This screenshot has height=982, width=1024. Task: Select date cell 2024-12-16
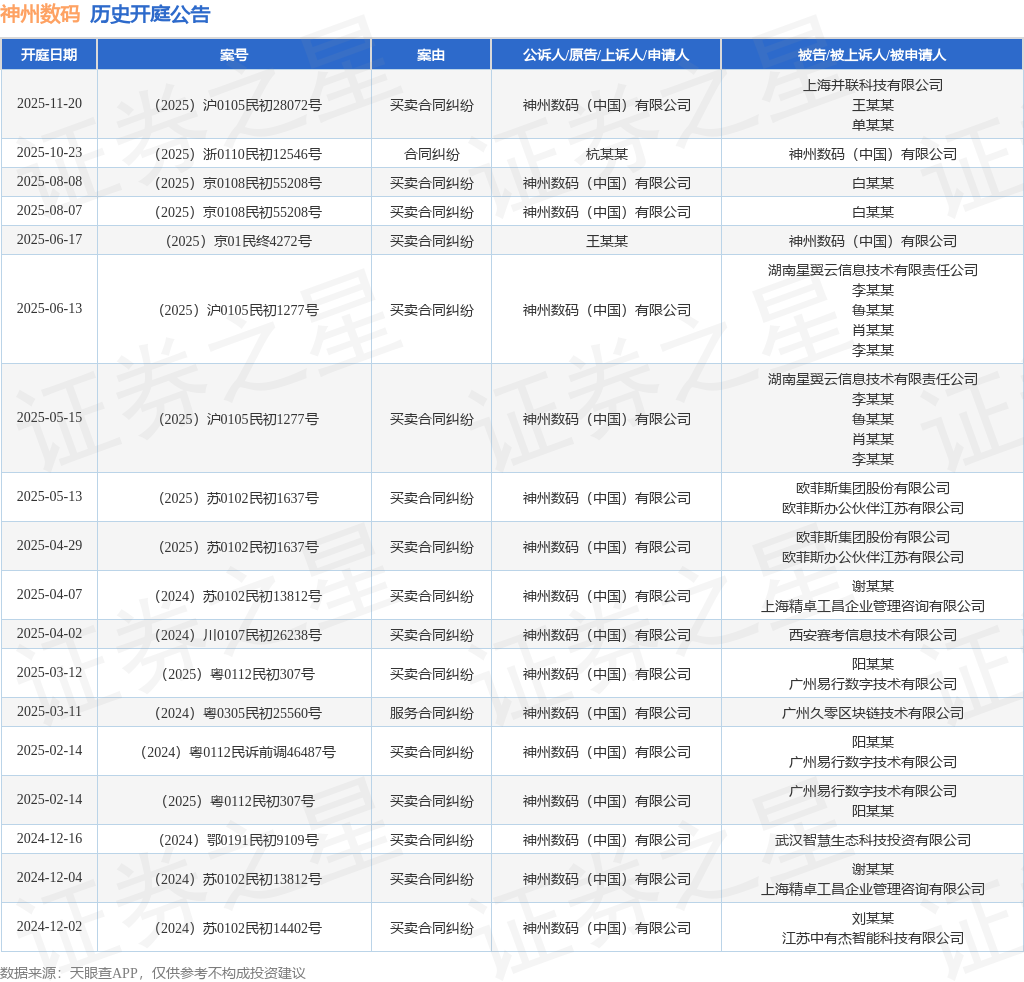pyautogui.click(x=50, y=838)
